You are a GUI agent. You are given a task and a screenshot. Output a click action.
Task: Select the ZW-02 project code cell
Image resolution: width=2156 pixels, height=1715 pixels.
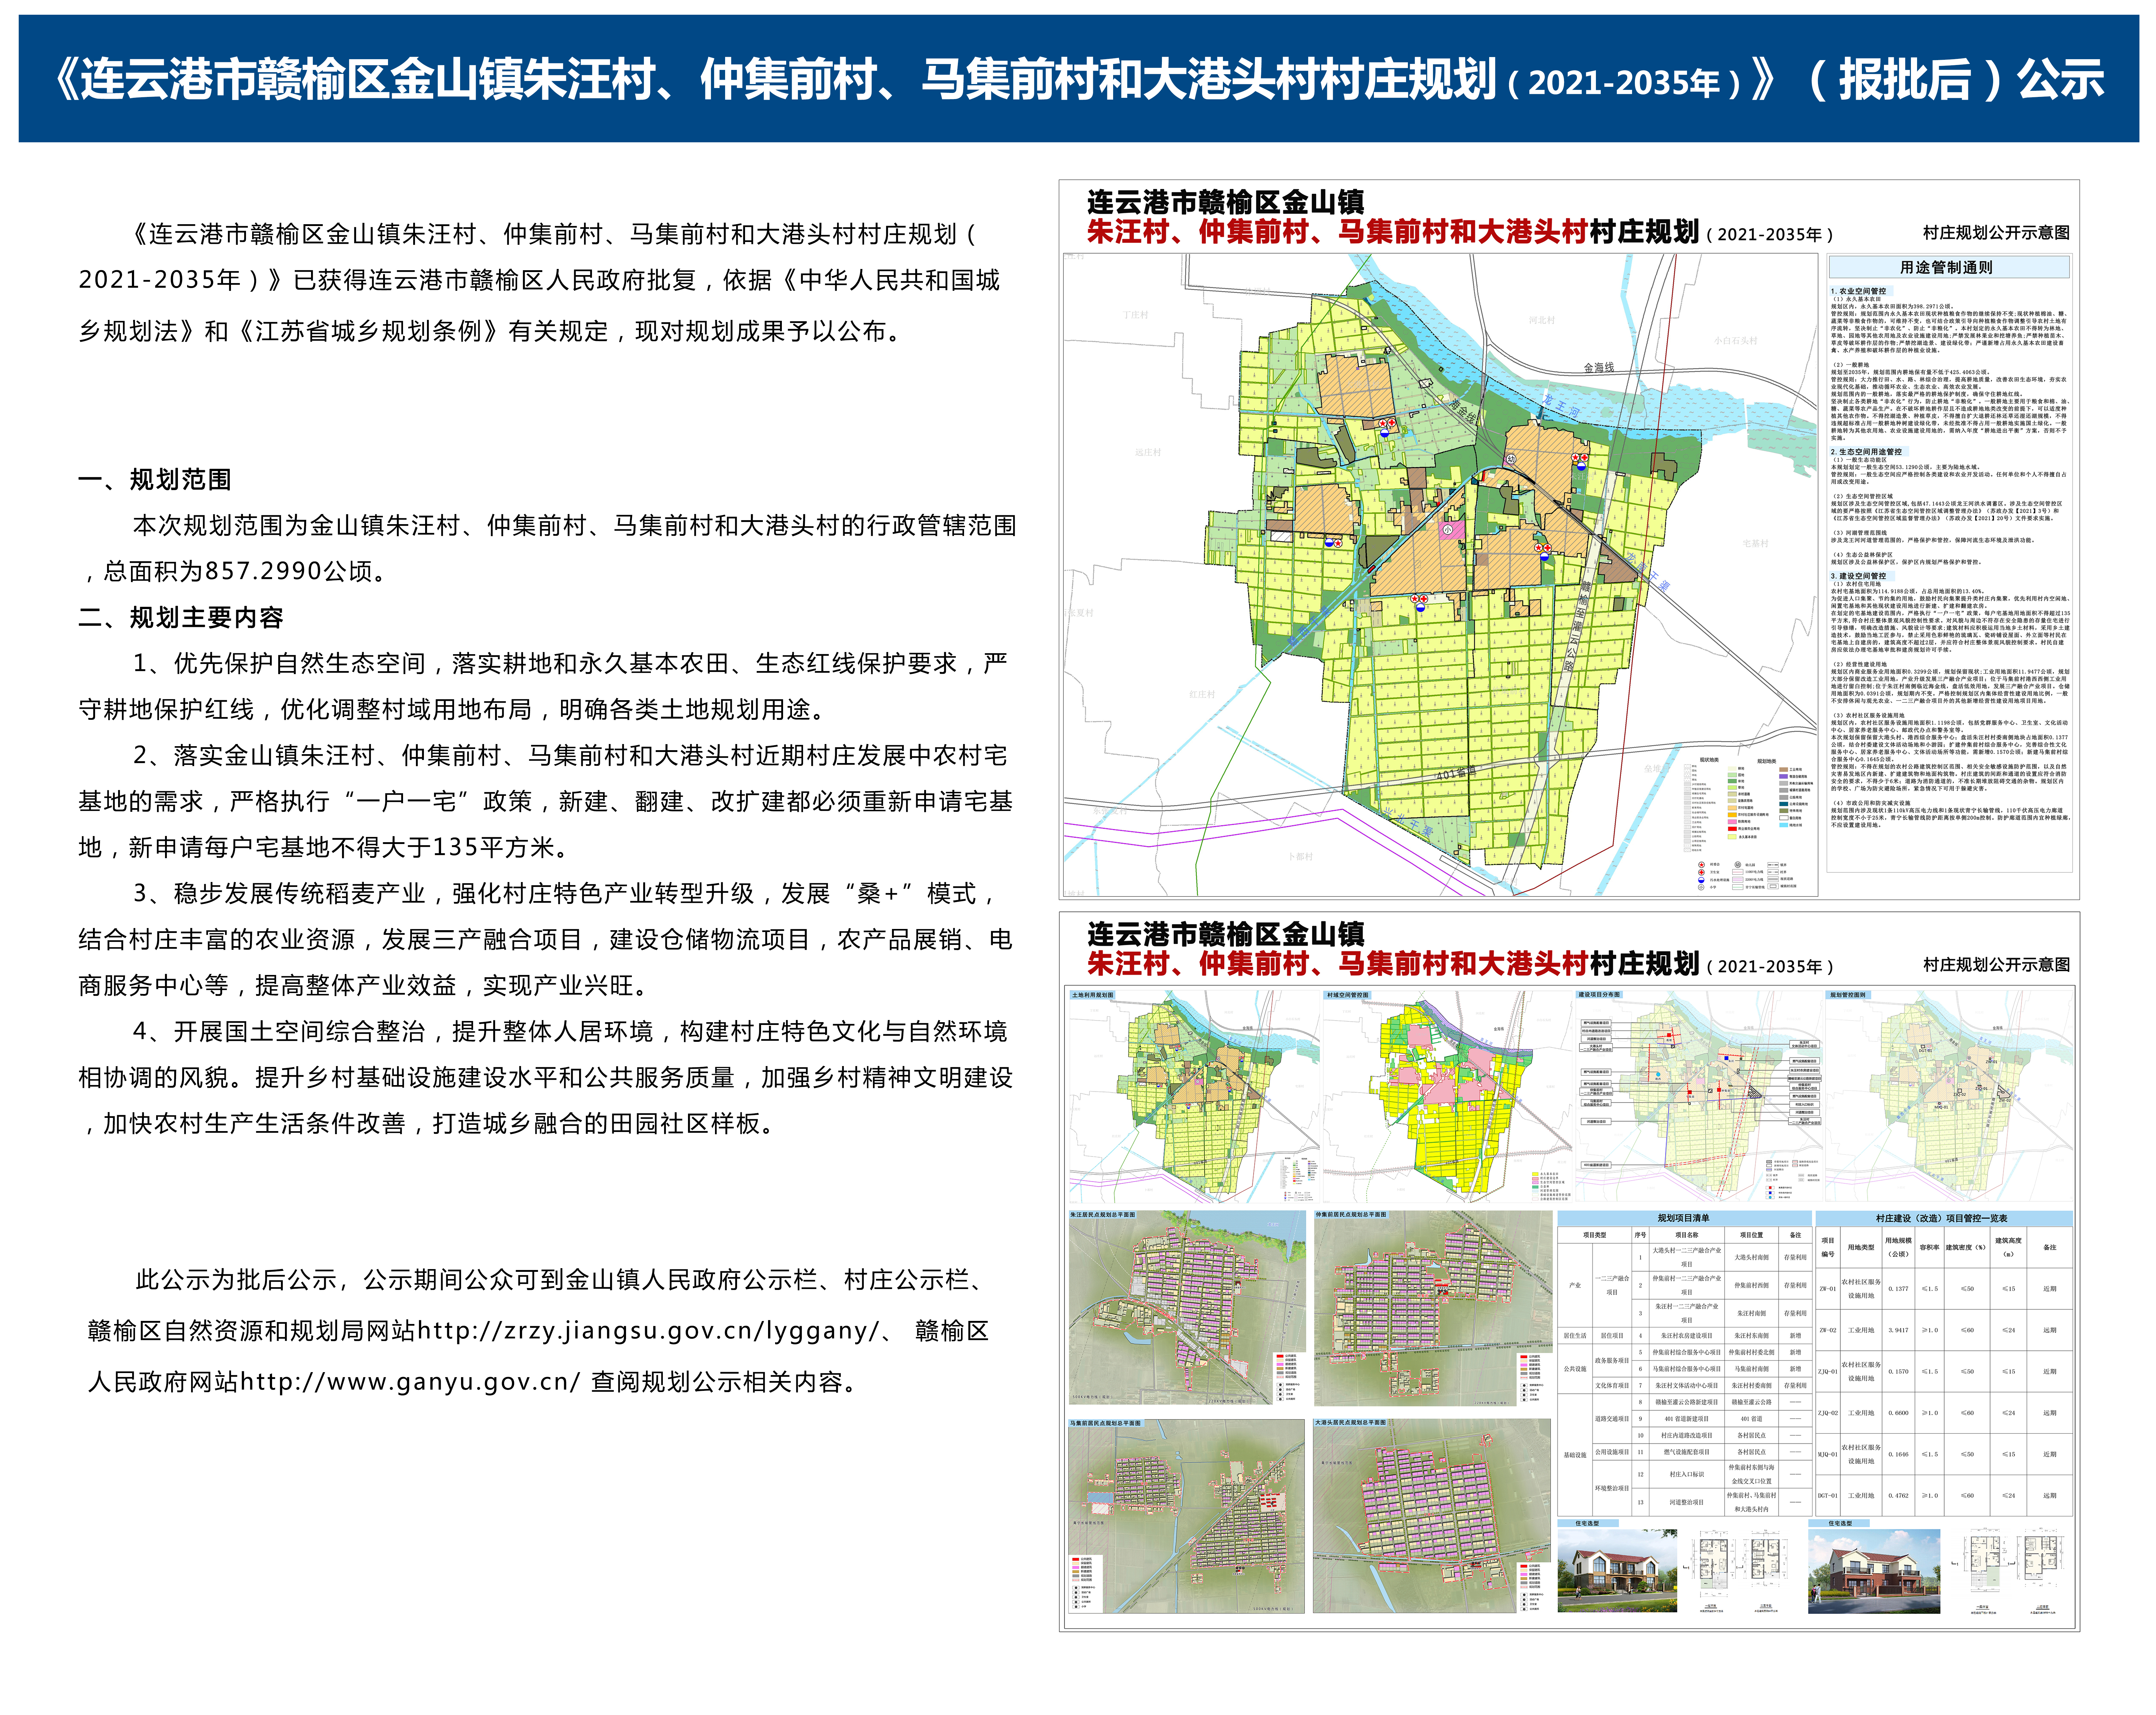pyautogui.click(x=1828, y=1330)
